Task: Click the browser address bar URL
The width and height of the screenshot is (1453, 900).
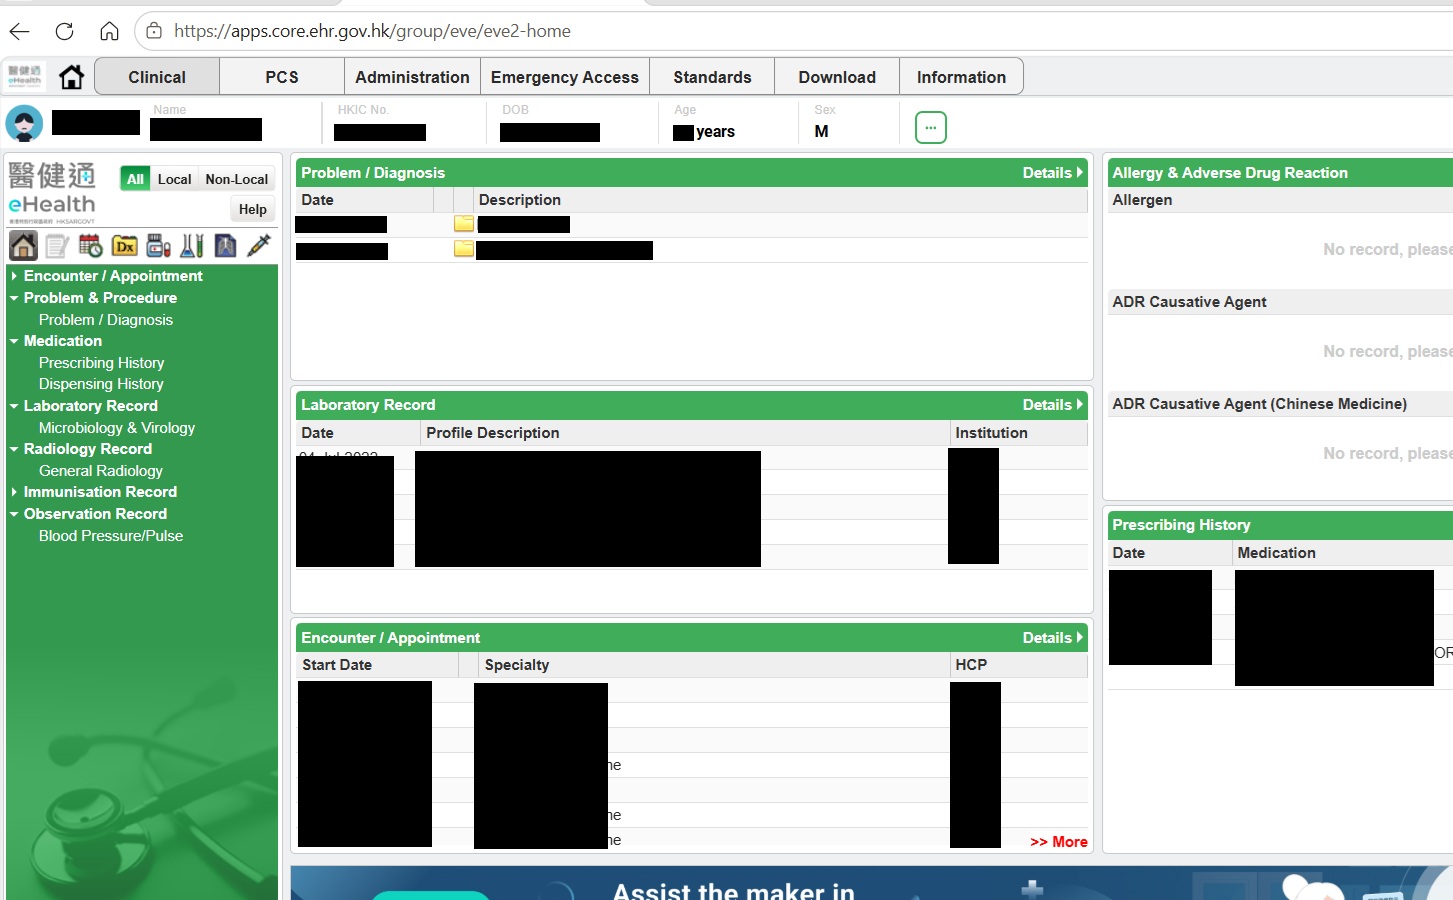Action: pos(372,31)
